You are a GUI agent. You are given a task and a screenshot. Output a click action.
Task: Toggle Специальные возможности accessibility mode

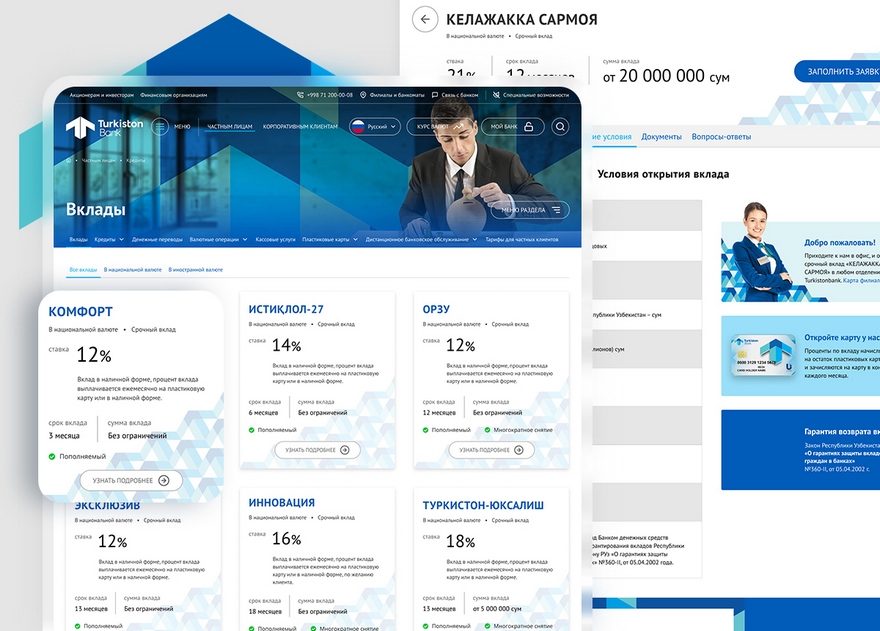[531, 95]
